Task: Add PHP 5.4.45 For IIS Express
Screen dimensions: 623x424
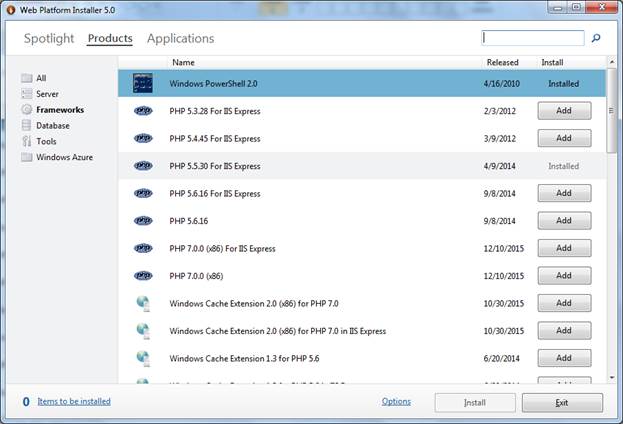Action: (564, 138)
